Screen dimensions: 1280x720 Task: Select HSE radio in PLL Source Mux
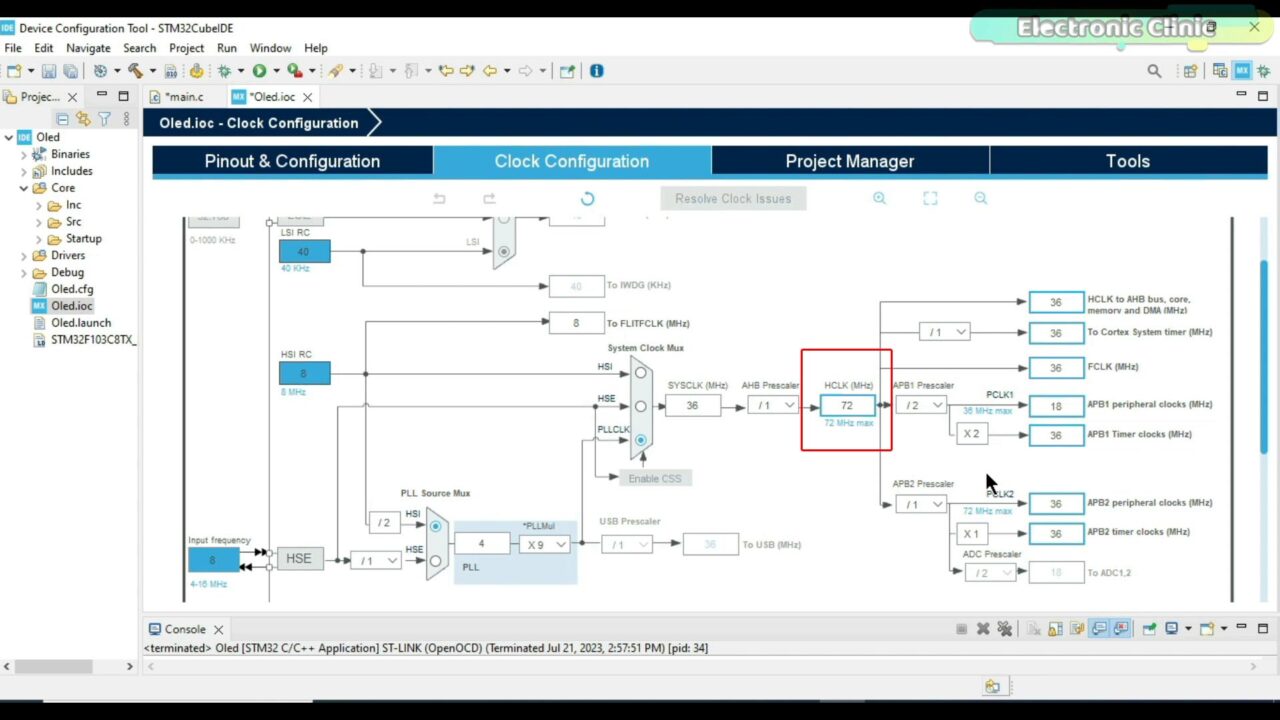[x=435, y=561]
